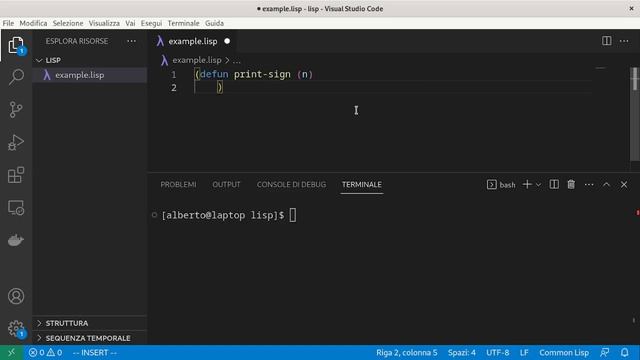
Task: Switch to the PROBLEMI tab
Action: pyautogui.click(x=178, y=184)
